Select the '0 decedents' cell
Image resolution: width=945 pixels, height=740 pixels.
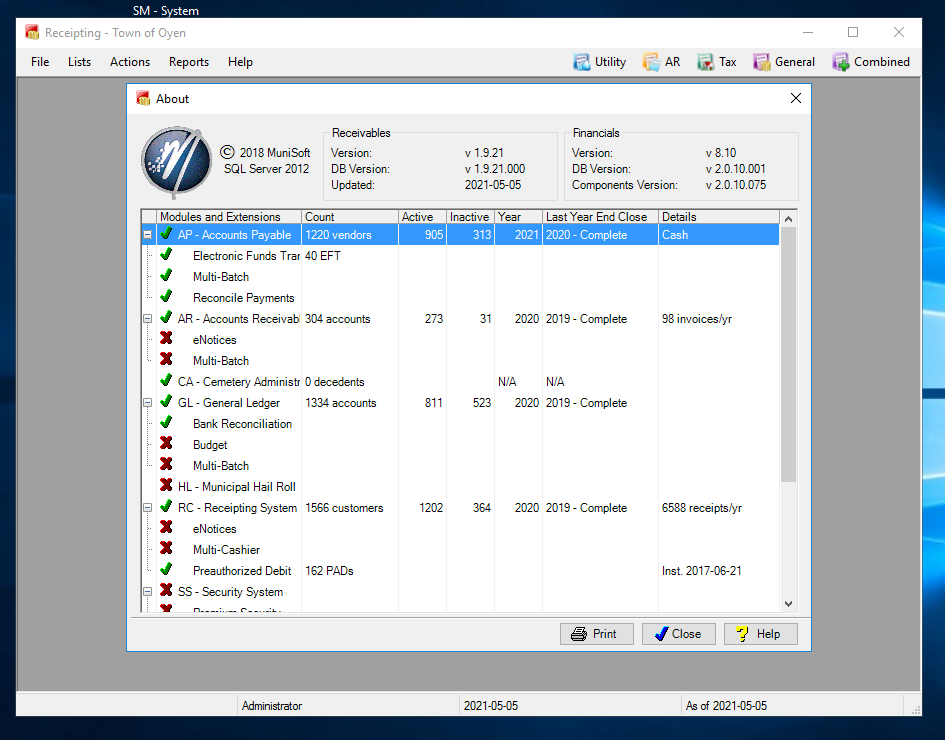pos(350,381)
